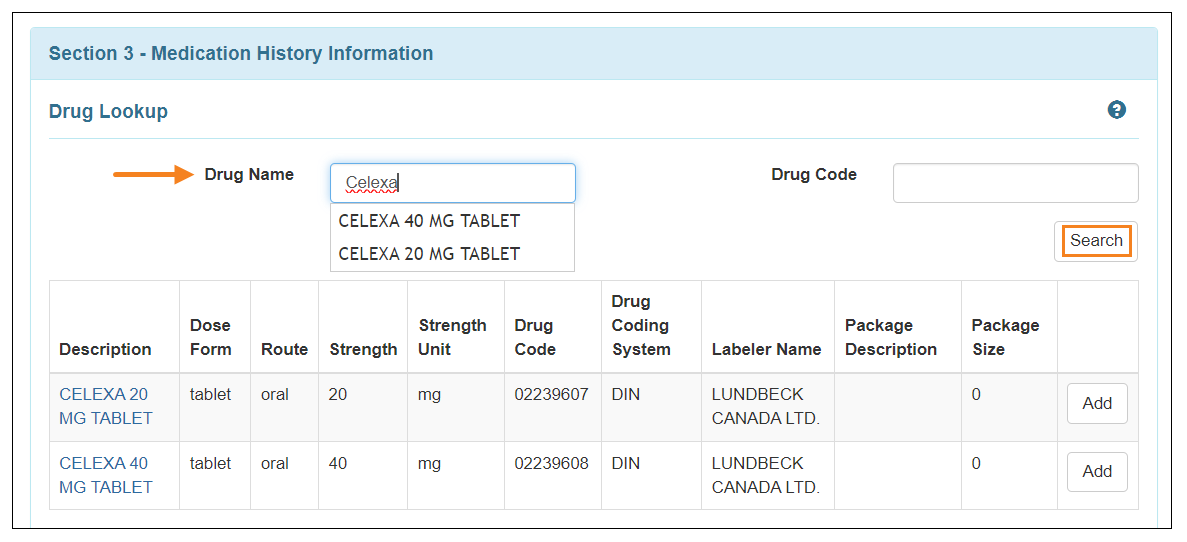Click the Drug Code input field
1187x542 pixels.
click(x=1015, y=183)
